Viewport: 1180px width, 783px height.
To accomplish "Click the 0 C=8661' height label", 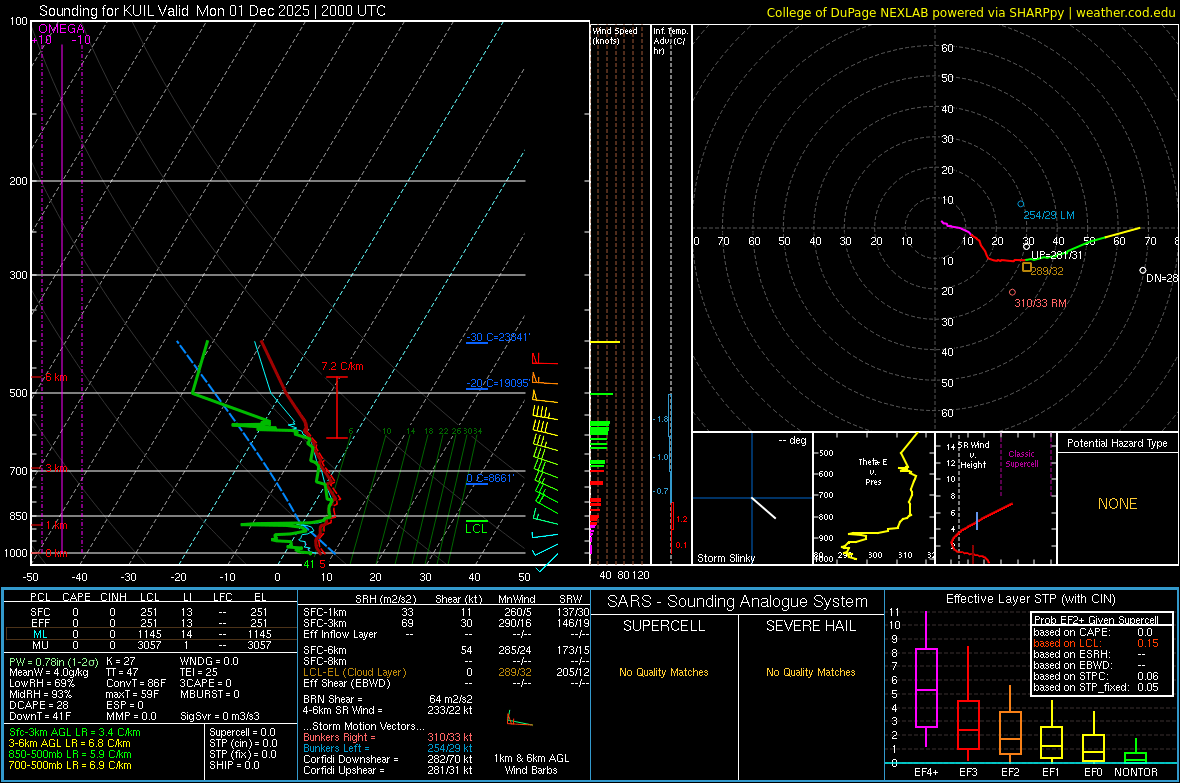I will tap(490, 478).
